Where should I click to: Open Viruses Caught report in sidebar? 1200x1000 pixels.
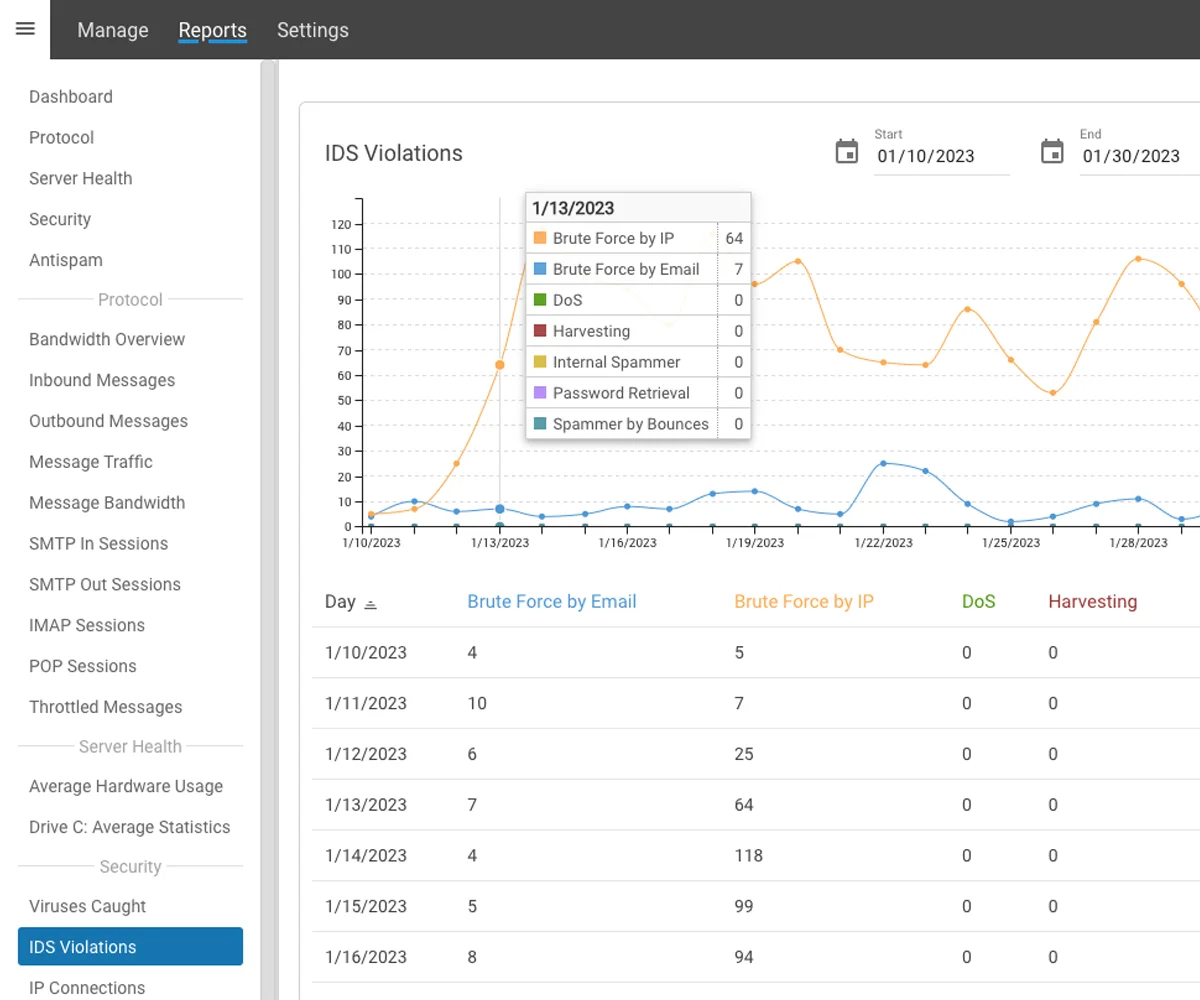point(88,906)
